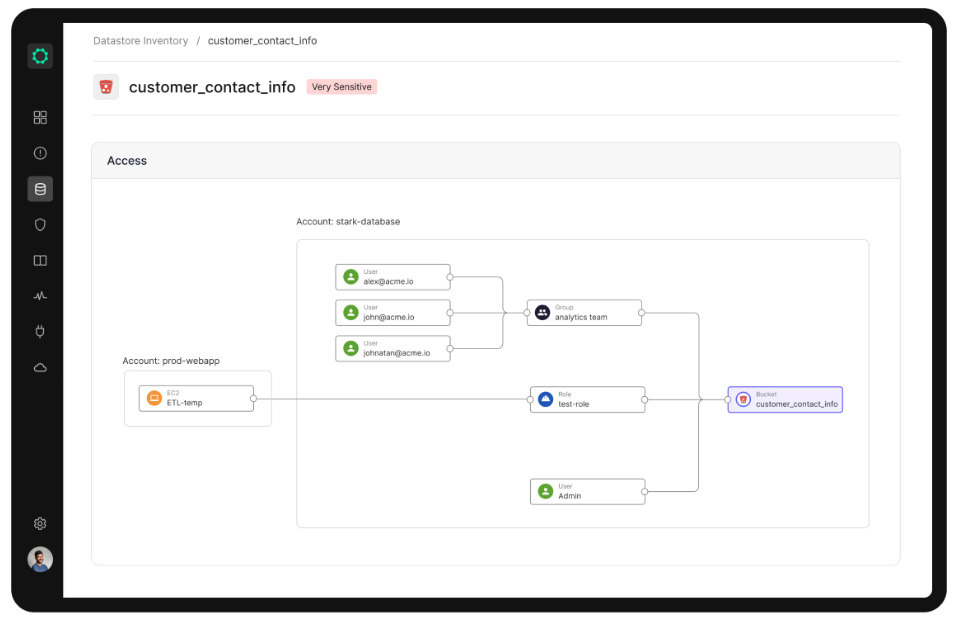Screen dimensions: 960x622
Task: Open the Integrations plug icon in sidebar
Action: (40, 331)
